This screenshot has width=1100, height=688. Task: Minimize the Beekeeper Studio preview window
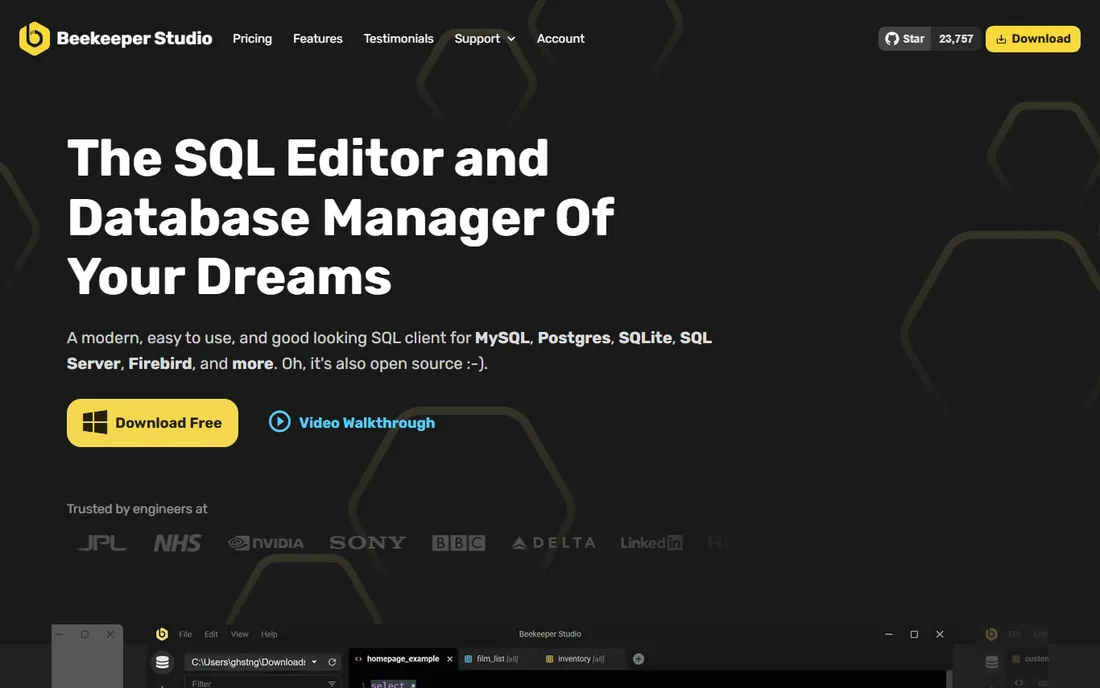pos(889,634)
